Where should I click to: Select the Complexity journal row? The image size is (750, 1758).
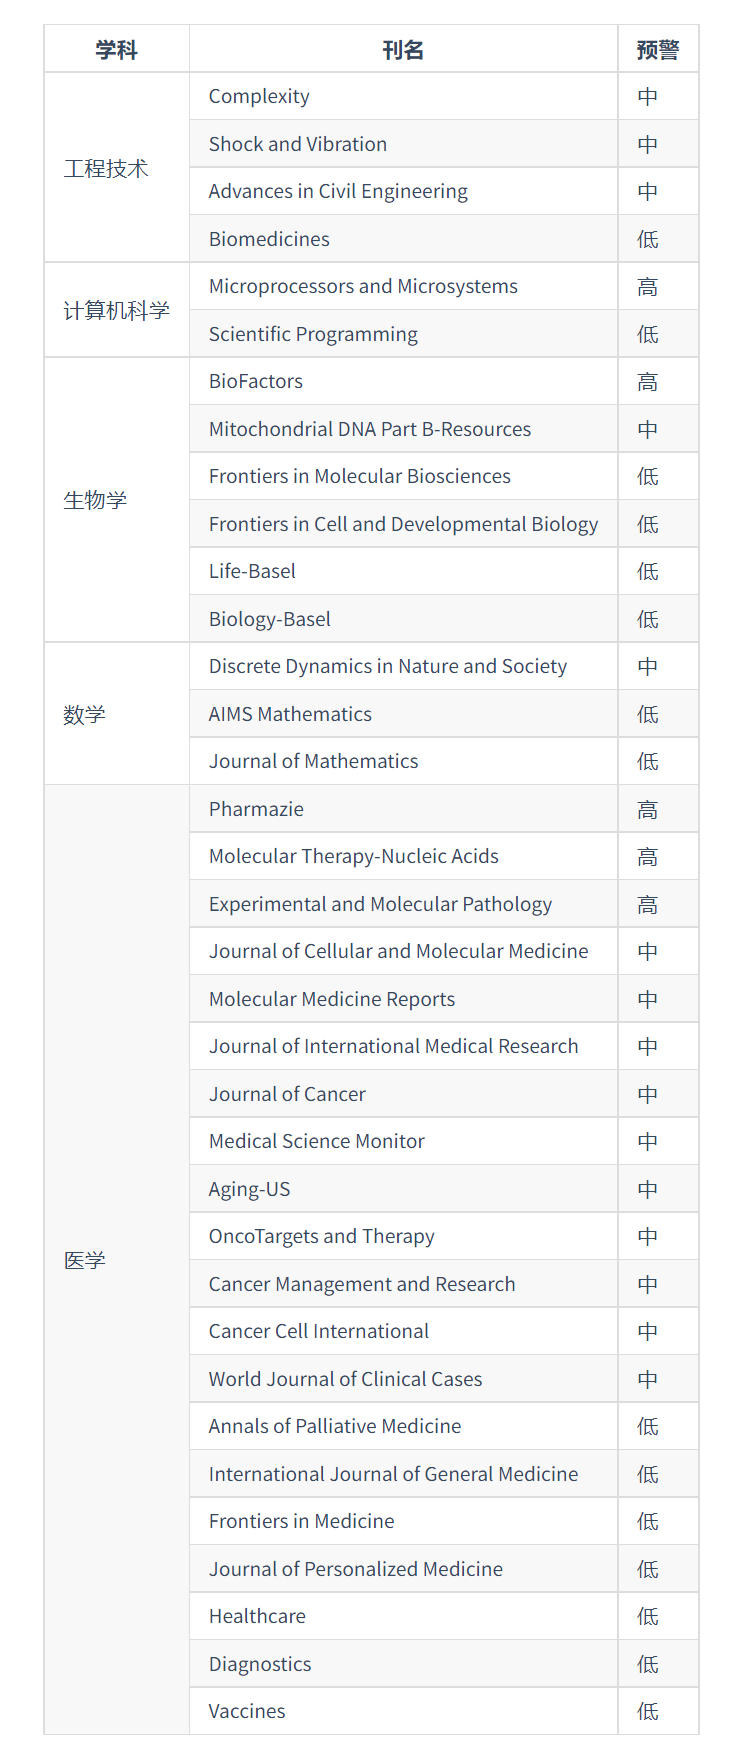click(x=259, y=97)
